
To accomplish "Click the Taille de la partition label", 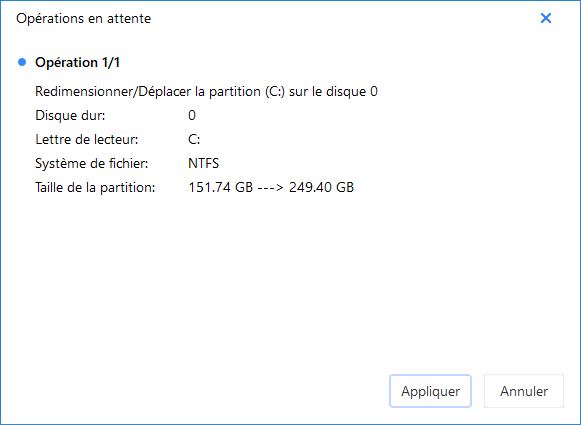I will pyautogui.click(x=95, y=187).
